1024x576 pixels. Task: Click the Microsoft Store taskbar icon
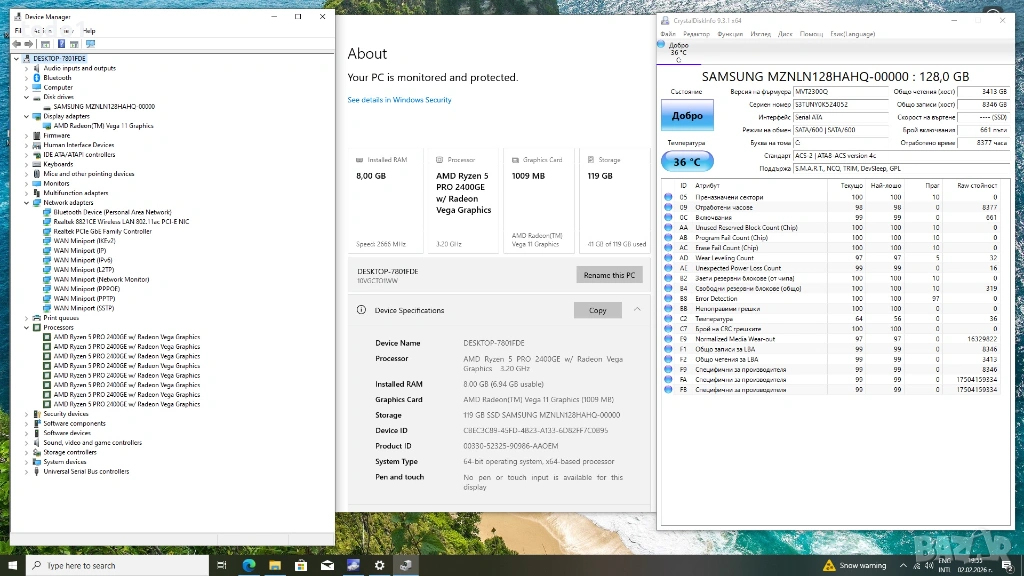pos(300,565)
